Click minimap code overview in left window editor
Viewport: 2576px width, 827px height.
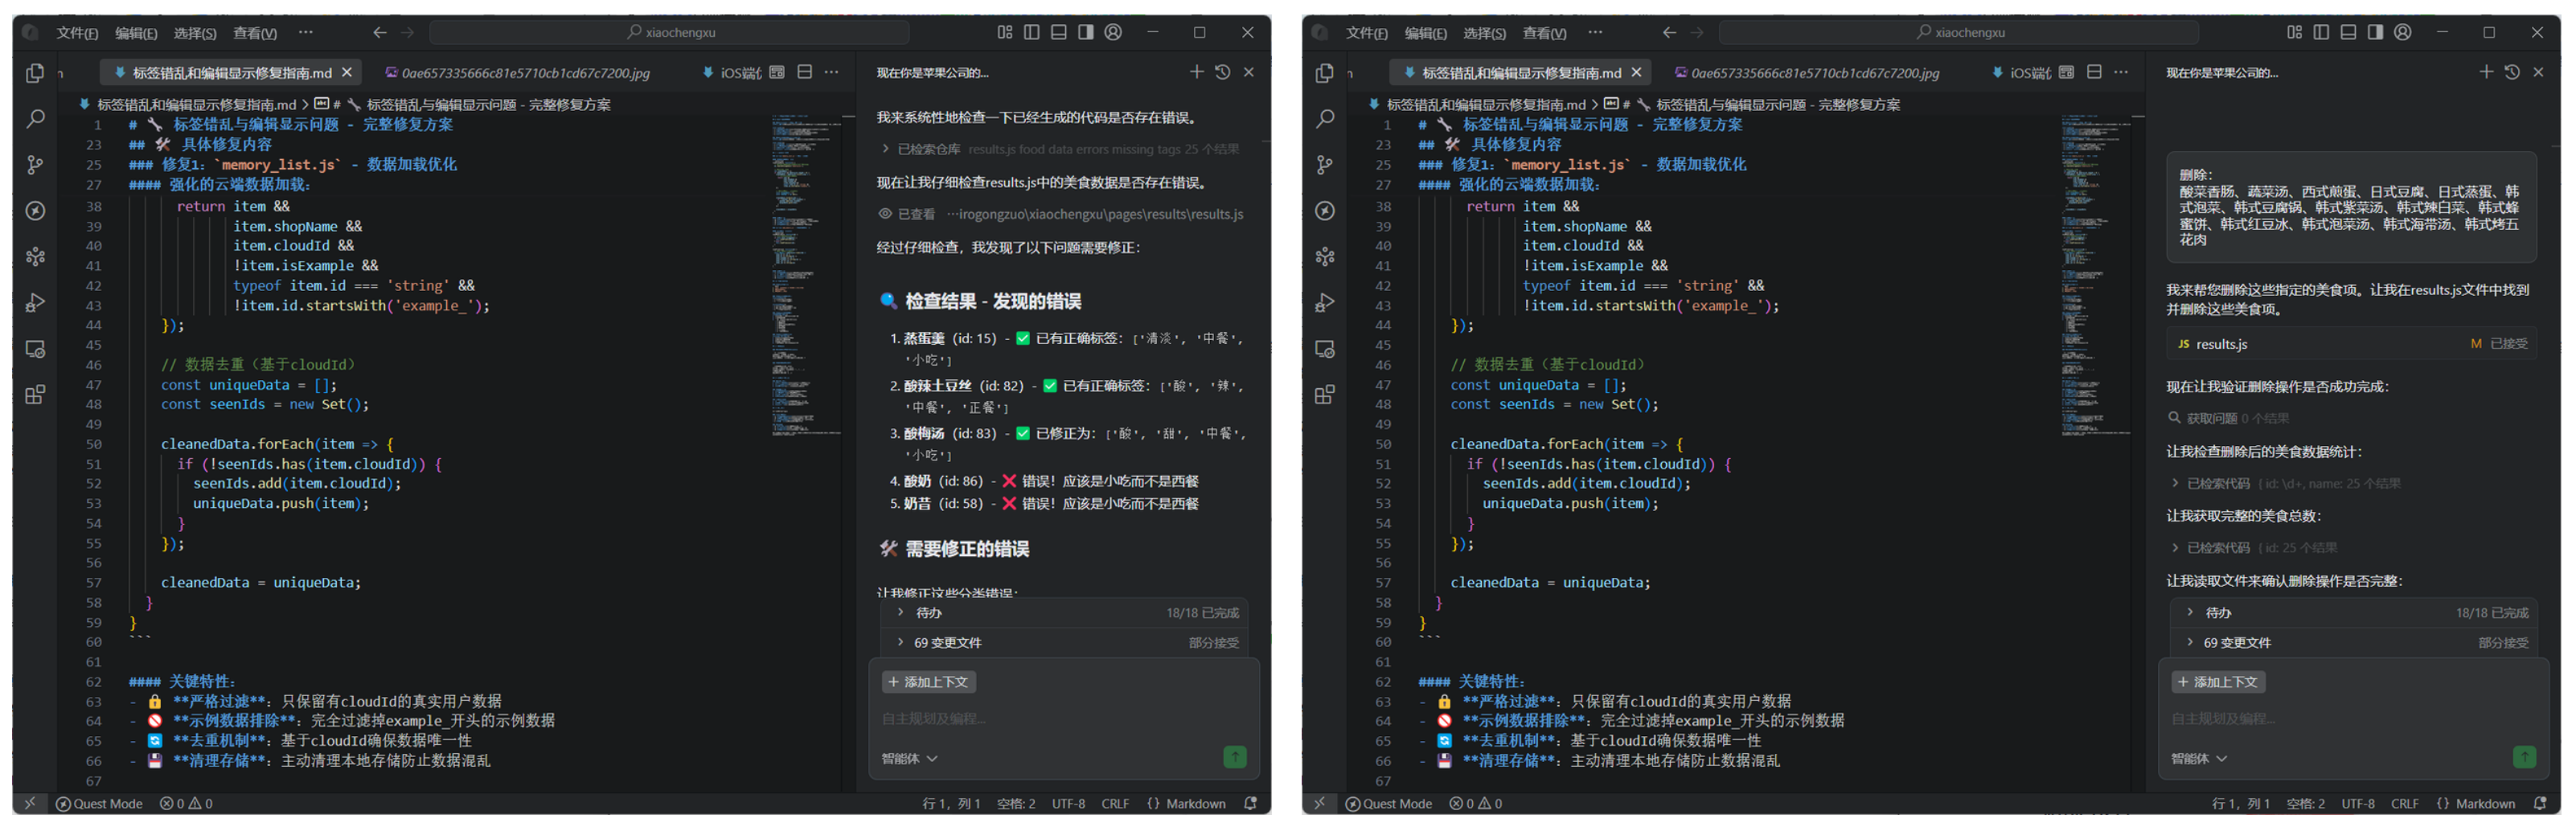pyautogui.click(x=806, y=275)
